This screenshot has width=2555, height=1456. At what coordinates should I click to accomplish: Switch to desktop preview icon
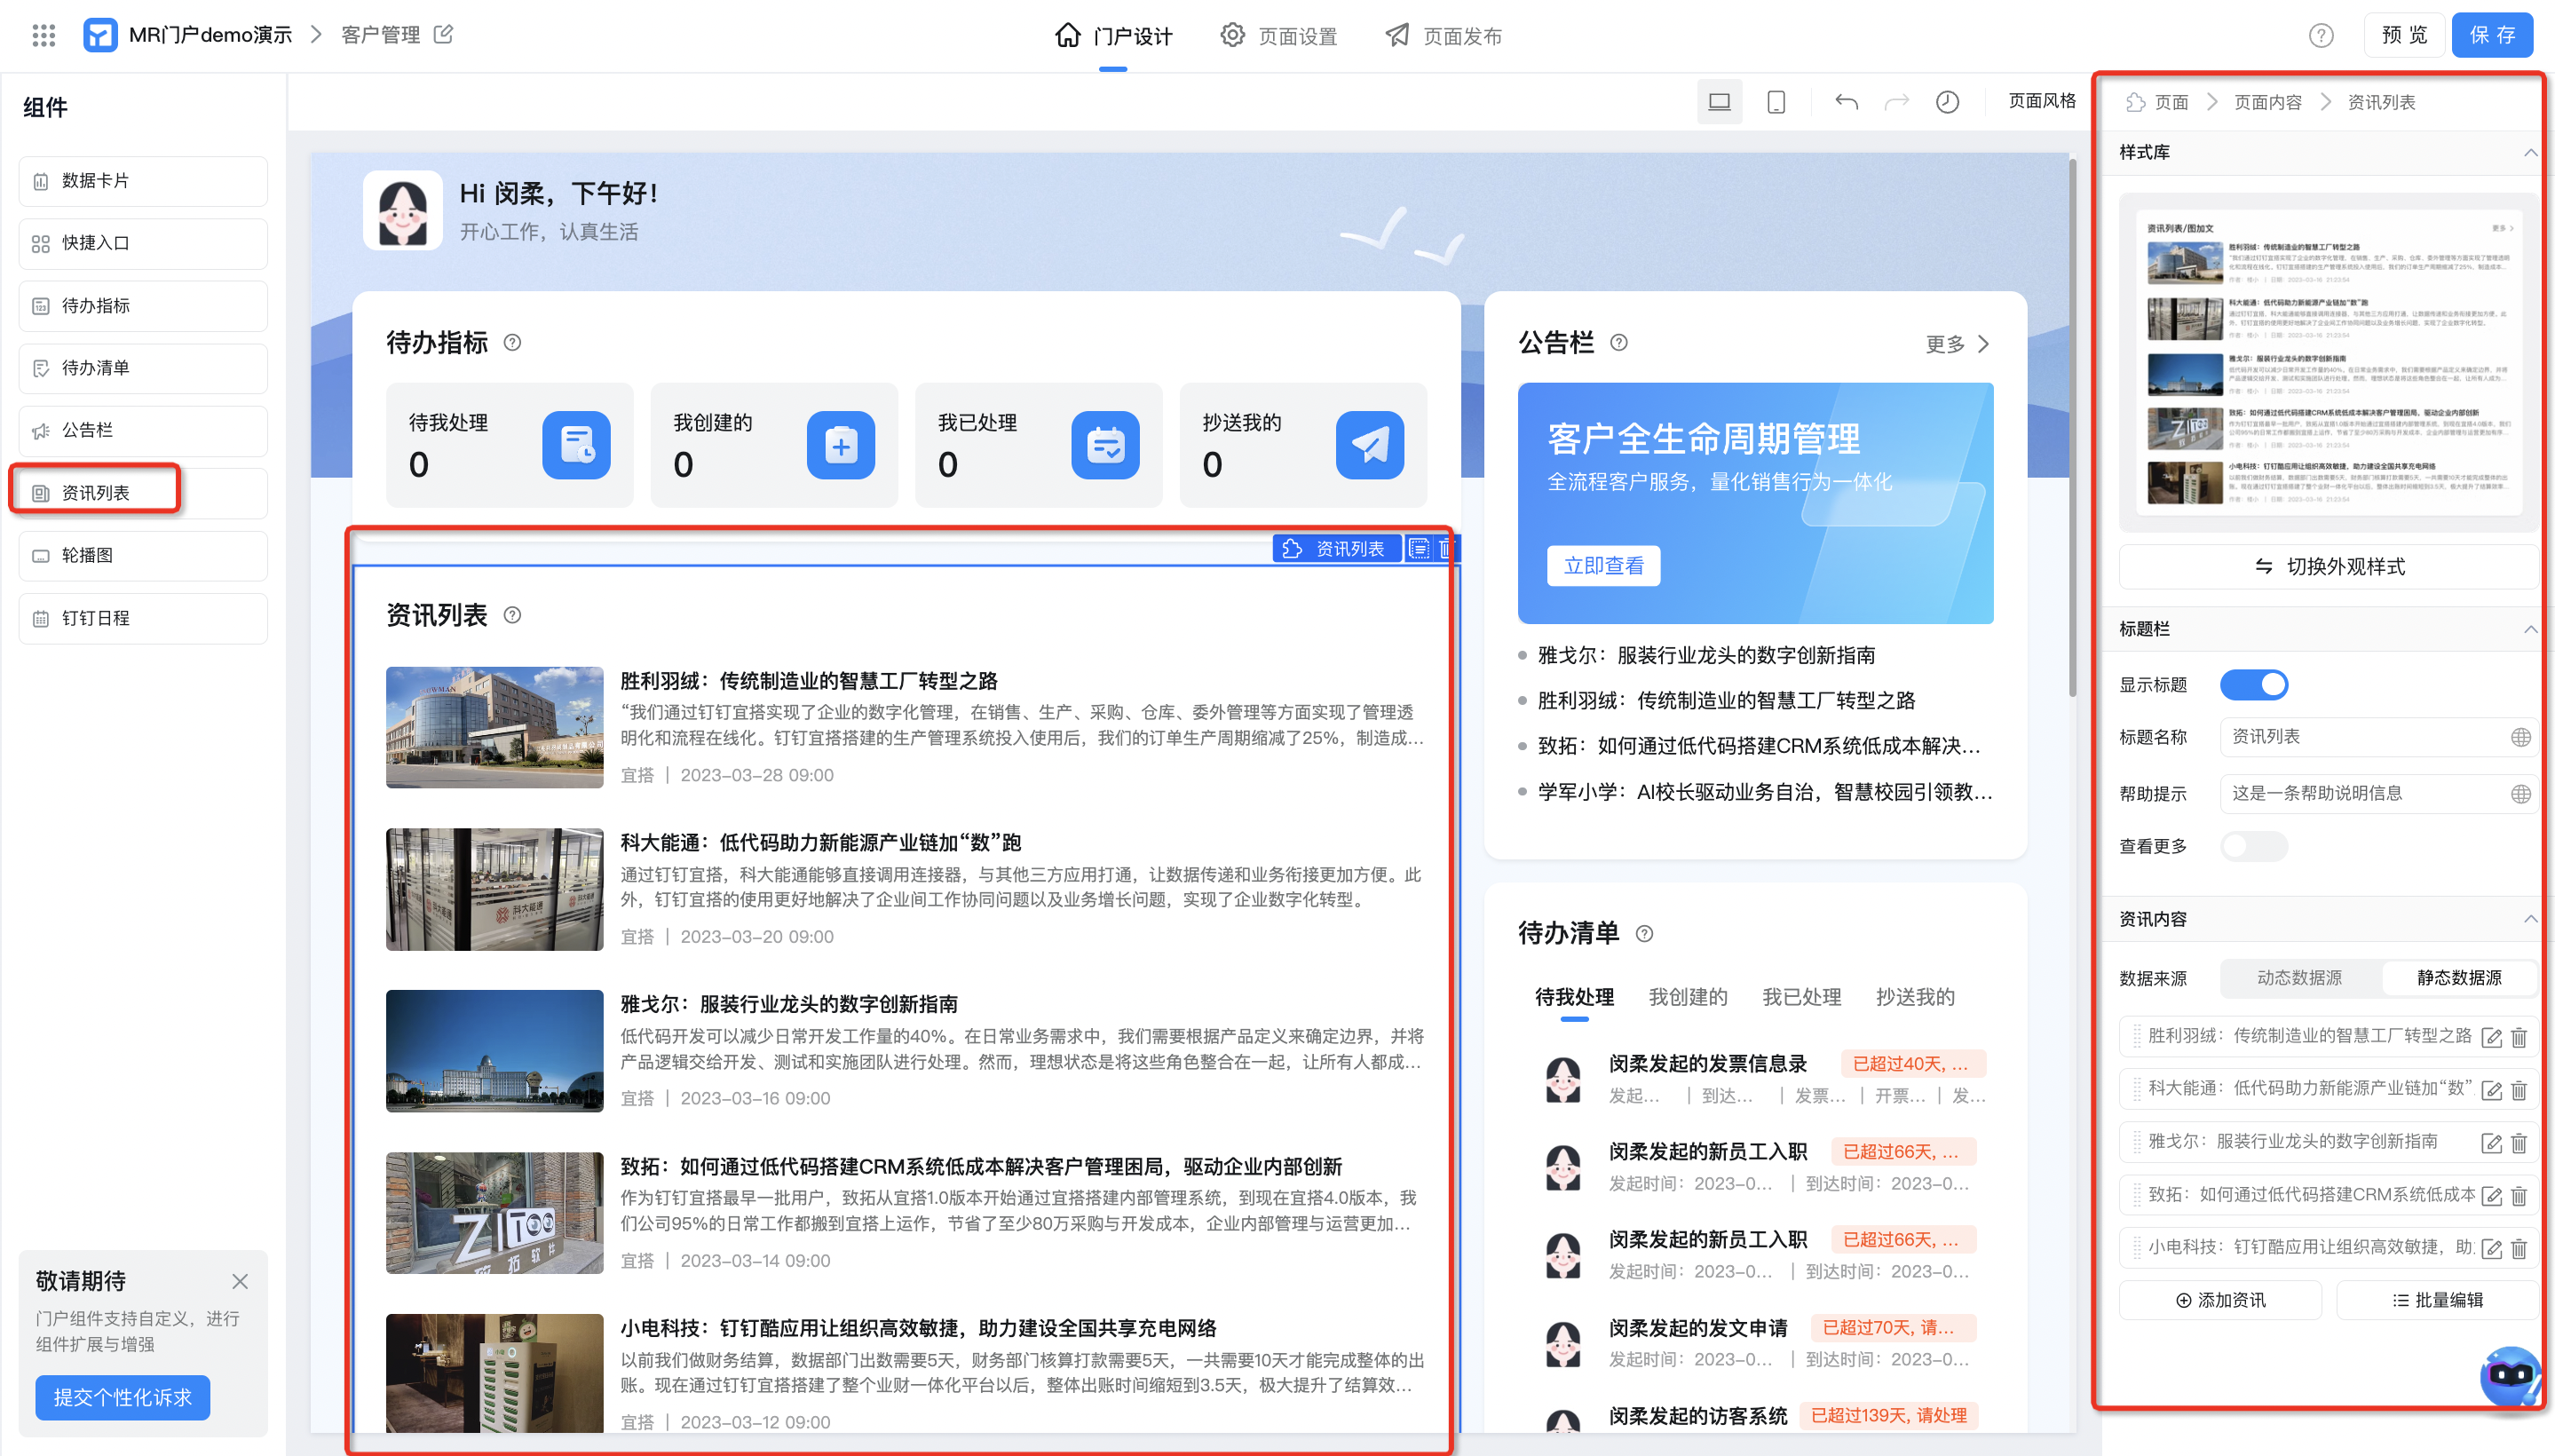(x=1719, y=102)
